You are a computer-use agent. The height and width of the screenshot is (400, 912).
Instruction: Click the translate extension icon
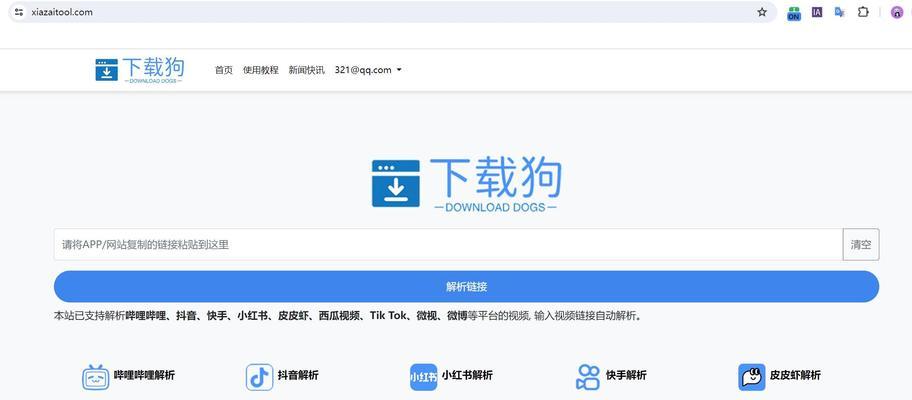[x=839, y=12]
